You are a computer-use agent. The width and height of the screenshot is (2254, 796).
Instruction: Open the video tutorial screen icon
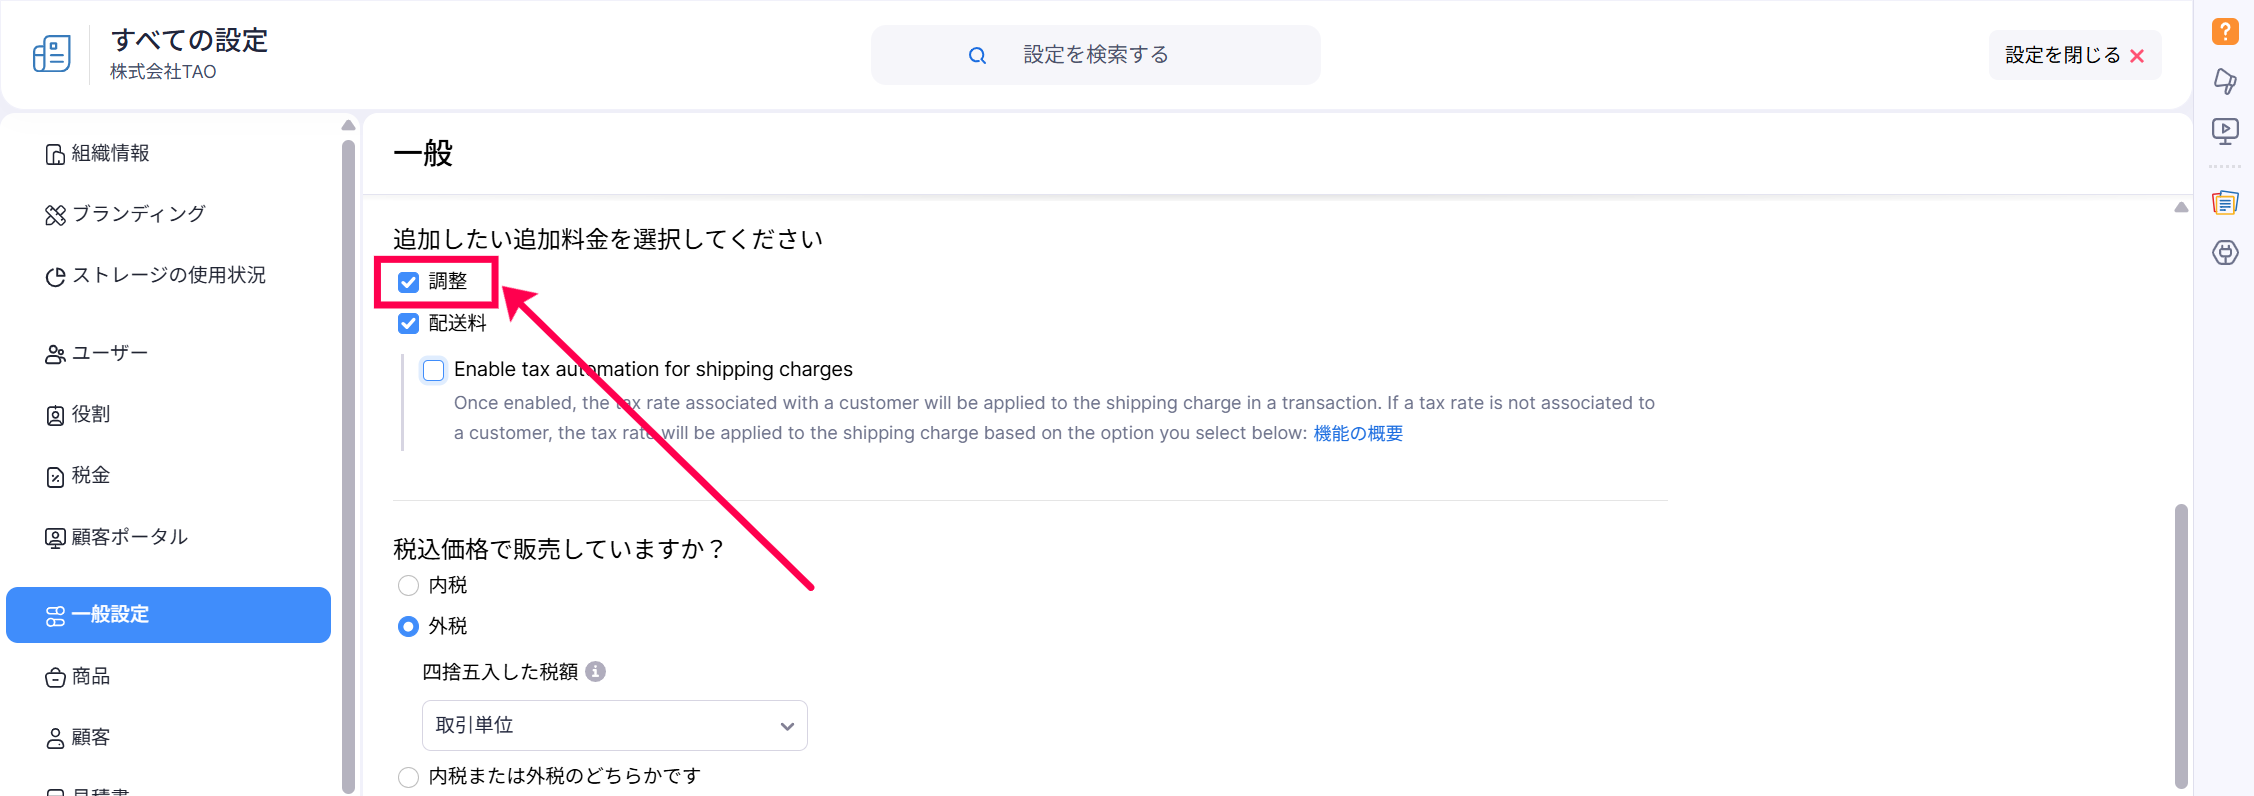tap(2225, 131)
